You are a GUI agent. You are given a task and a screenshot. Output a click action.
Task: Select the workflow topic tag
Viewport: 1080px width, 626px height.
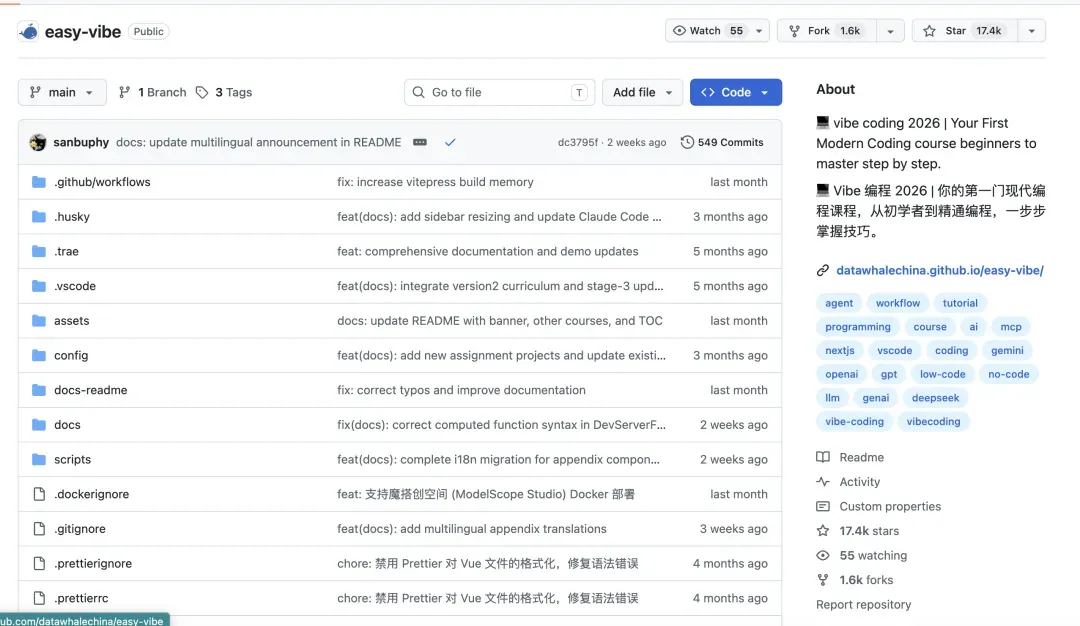tap(897, 303)
